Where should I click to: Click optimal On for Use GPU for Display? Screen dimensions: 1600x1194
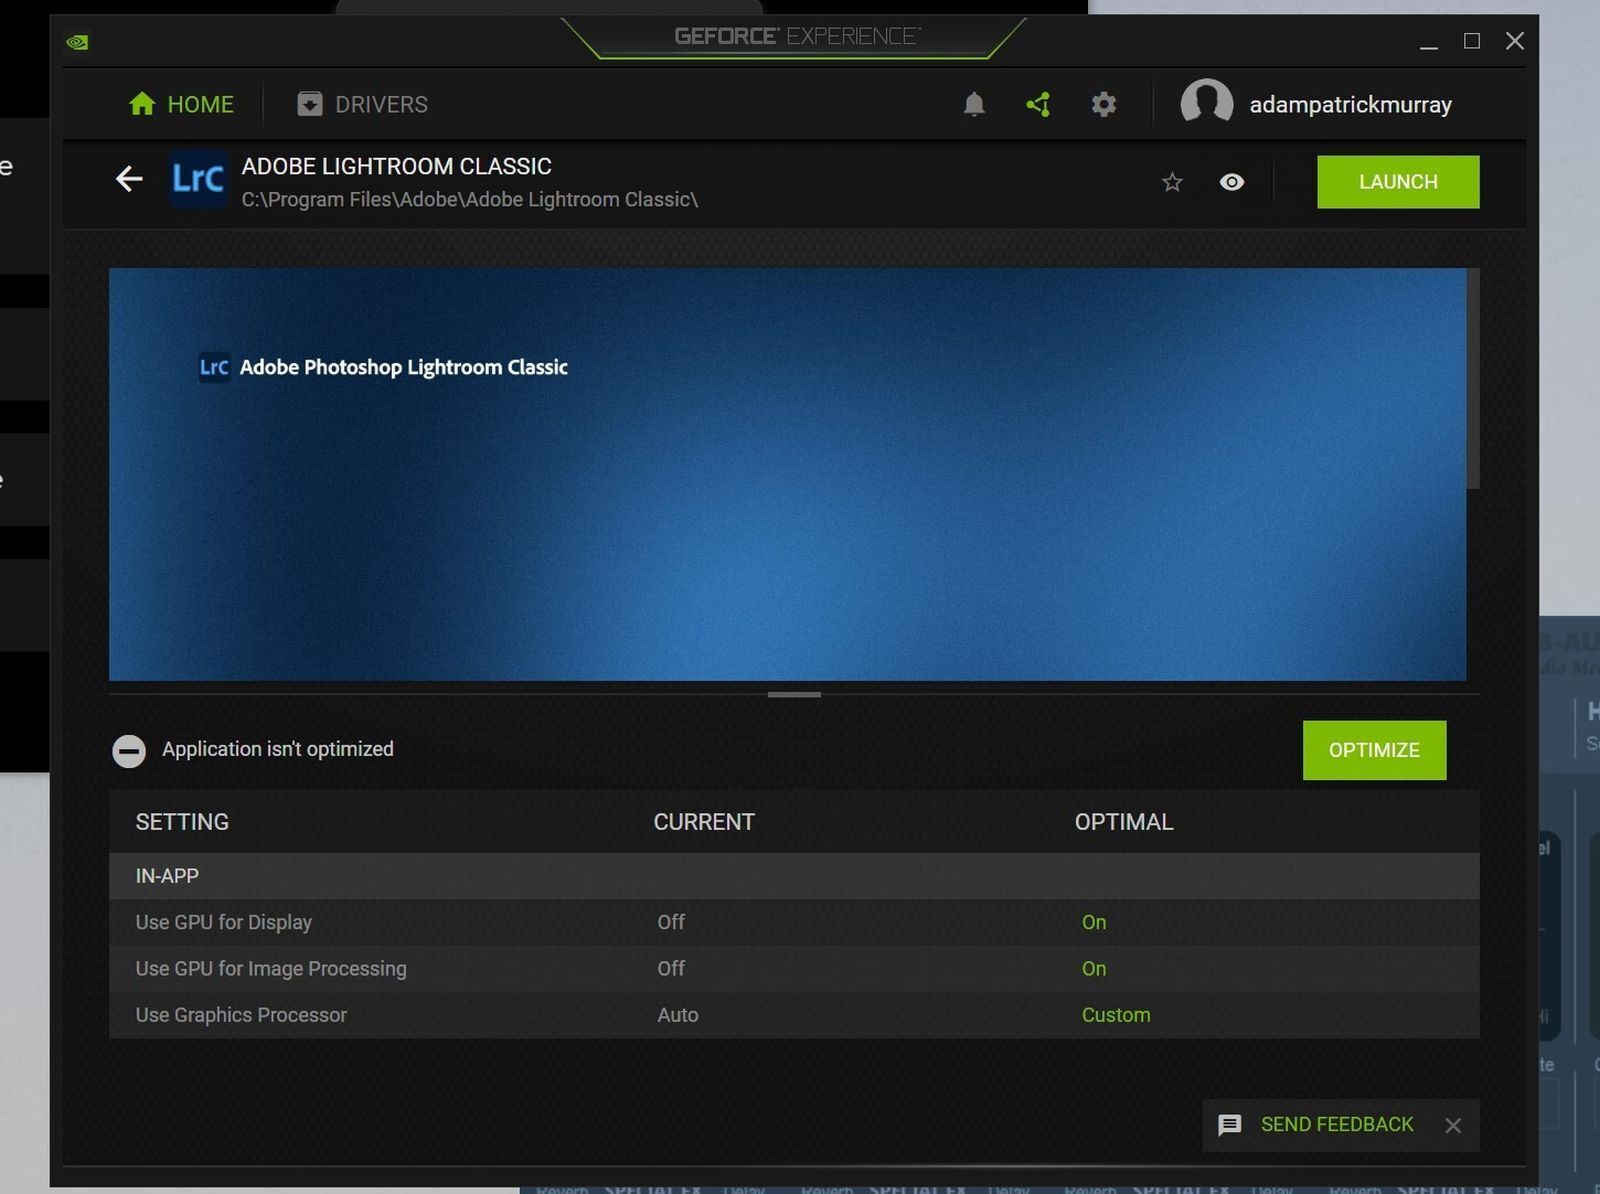(x=1094, y=922)
